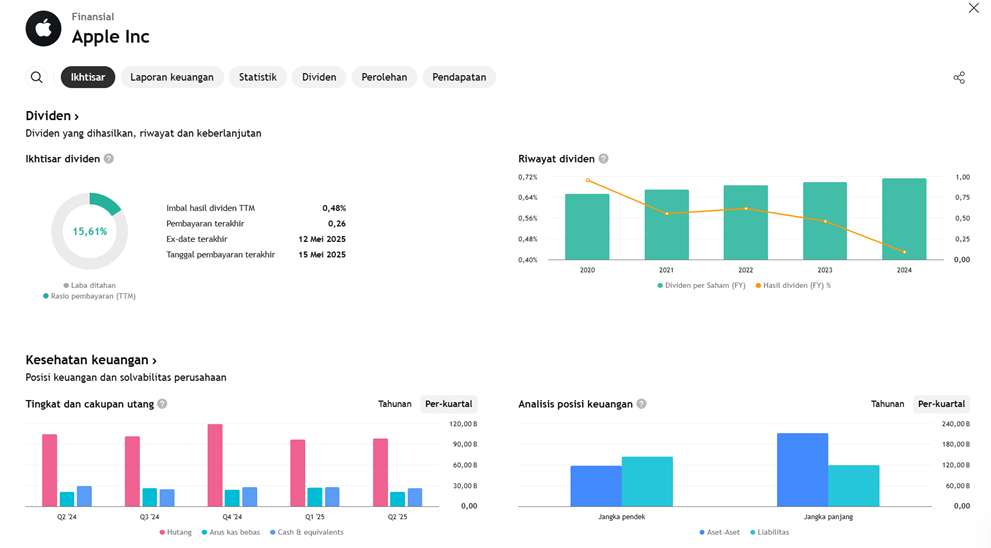Click the 2021 dividend bar

pyautogui.click(x=667, y=224)
